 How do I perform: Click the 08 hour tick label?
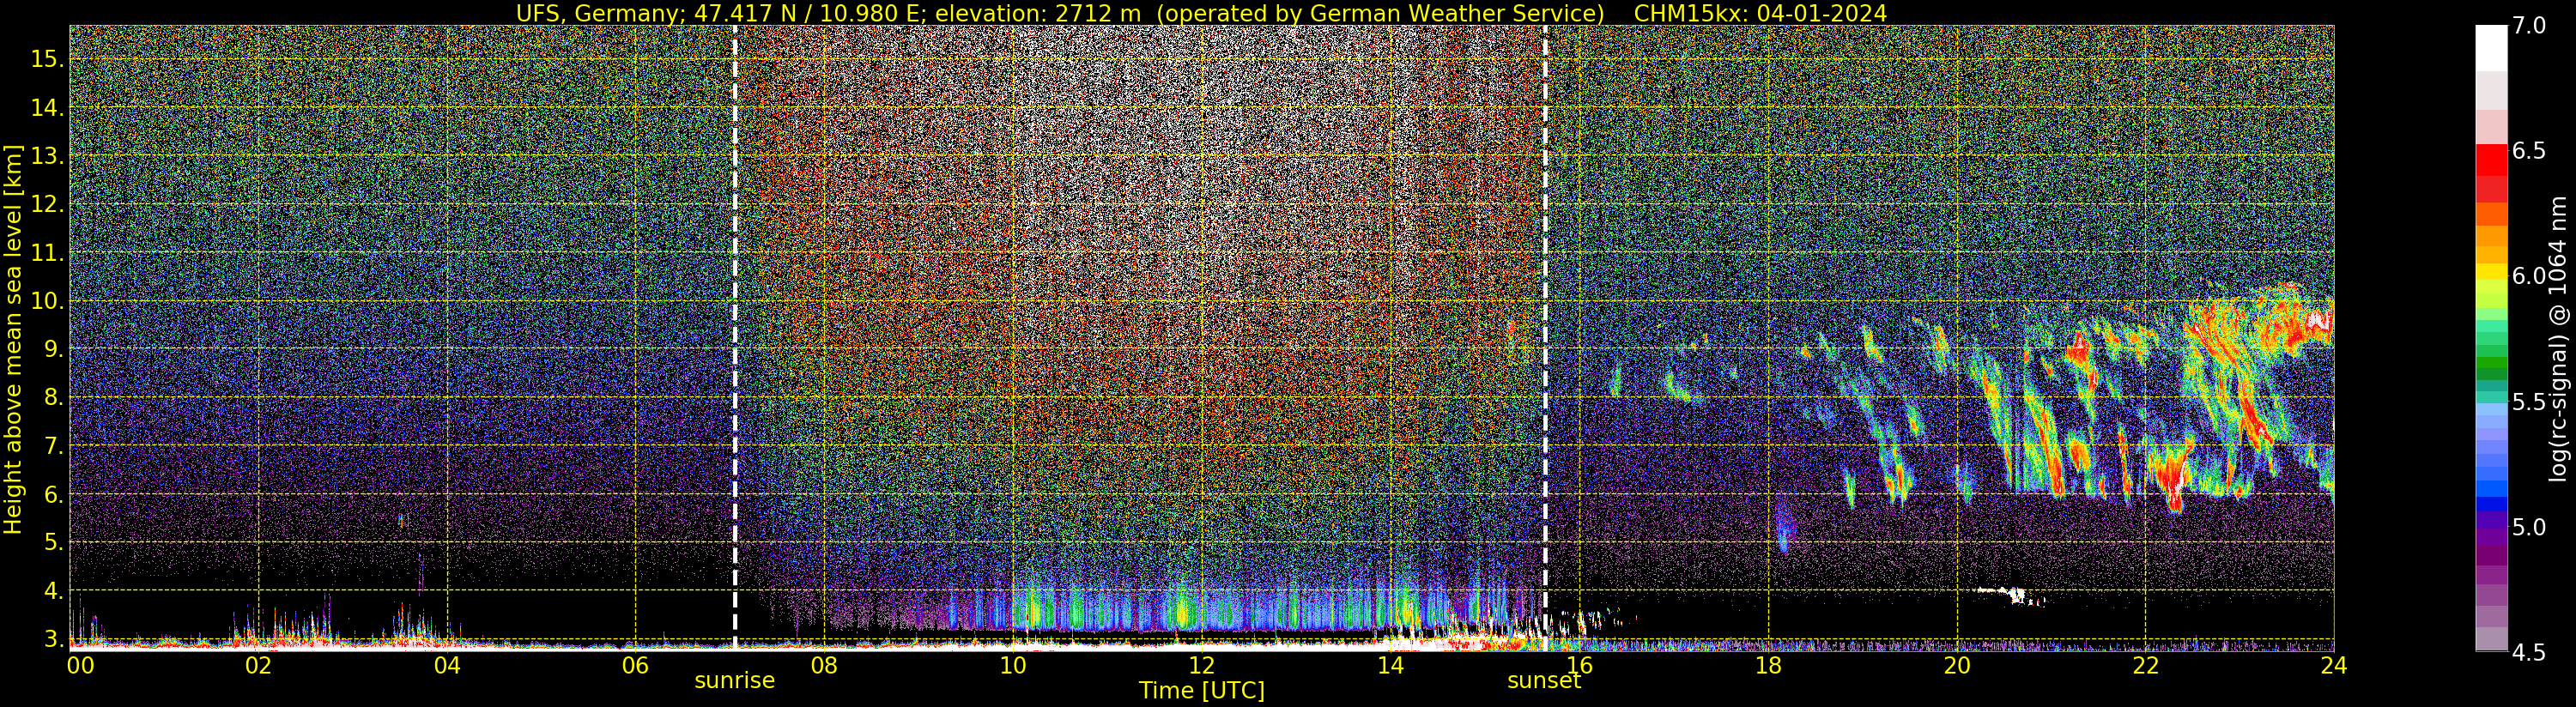tap(824, 665)
